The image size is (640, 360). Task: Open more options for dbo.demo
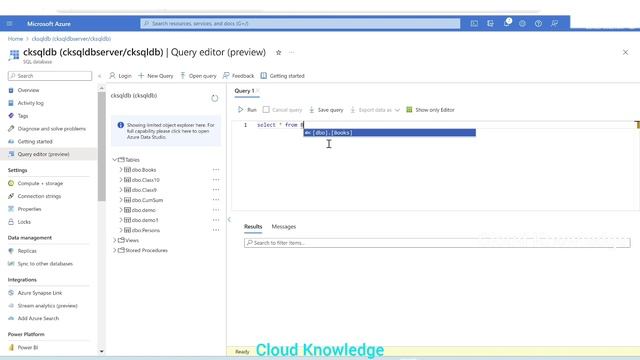pos(216,210)
